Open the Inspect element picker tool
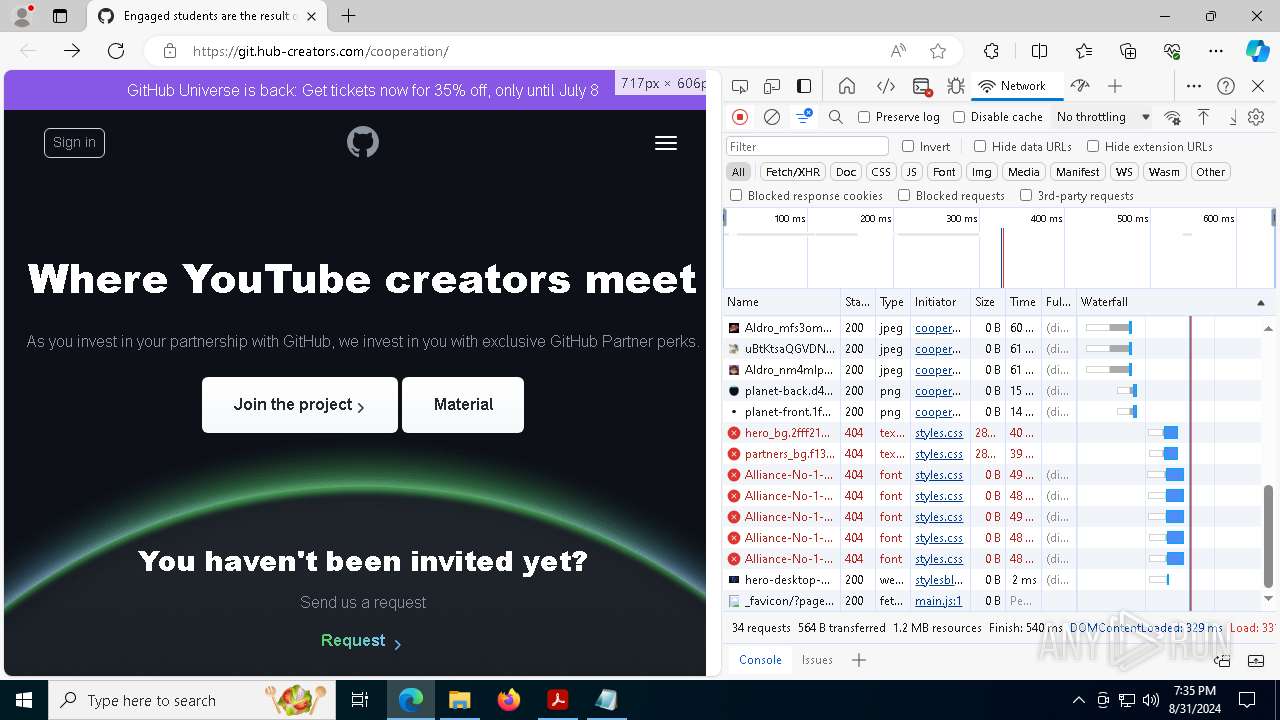 (x=740, y=86)
